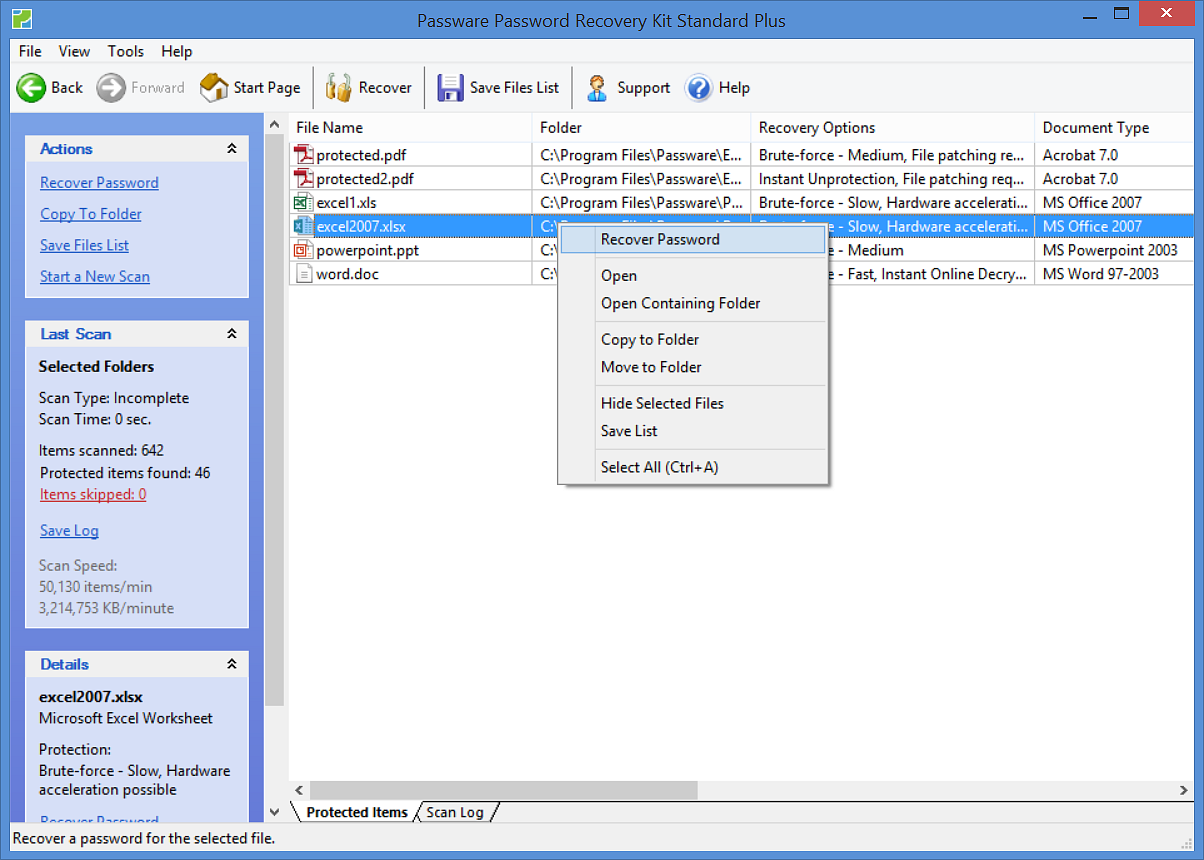Image resolution: width=1204 pixels, height=860 pixels.
Task: Open the File menu
Action: 30,51
